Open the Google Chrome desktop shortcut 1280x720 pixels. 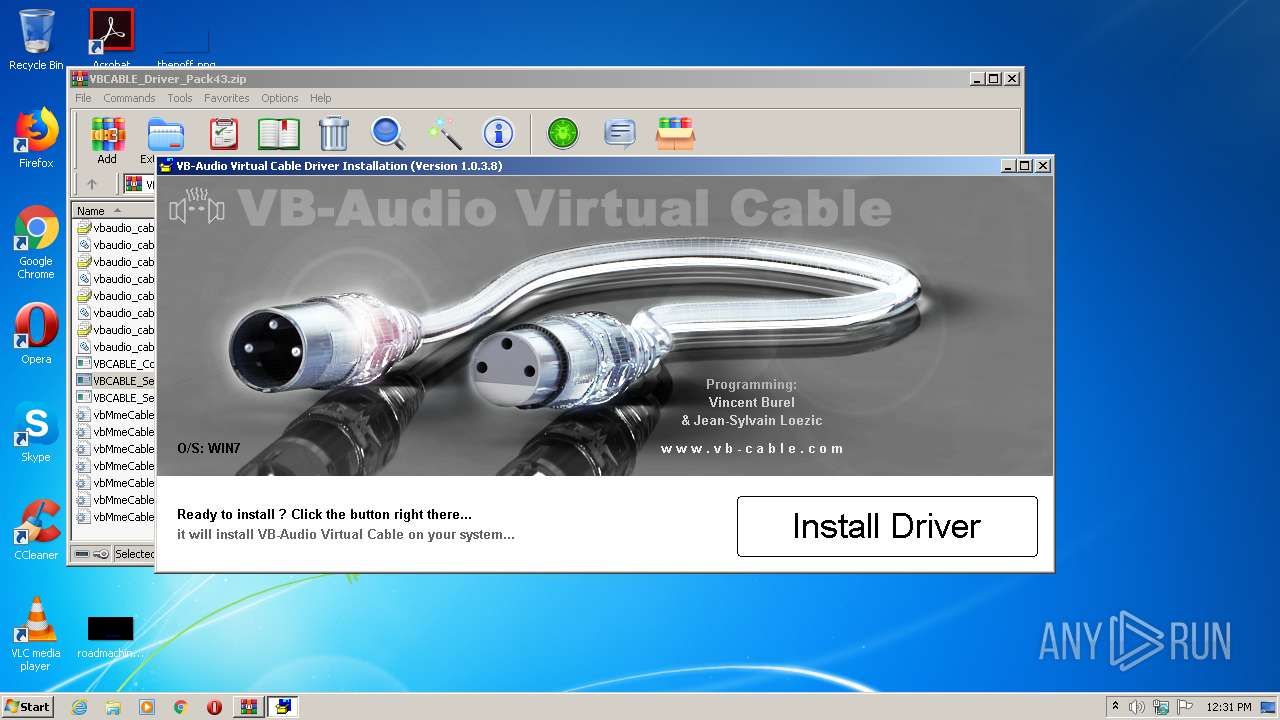click(36, 242)
